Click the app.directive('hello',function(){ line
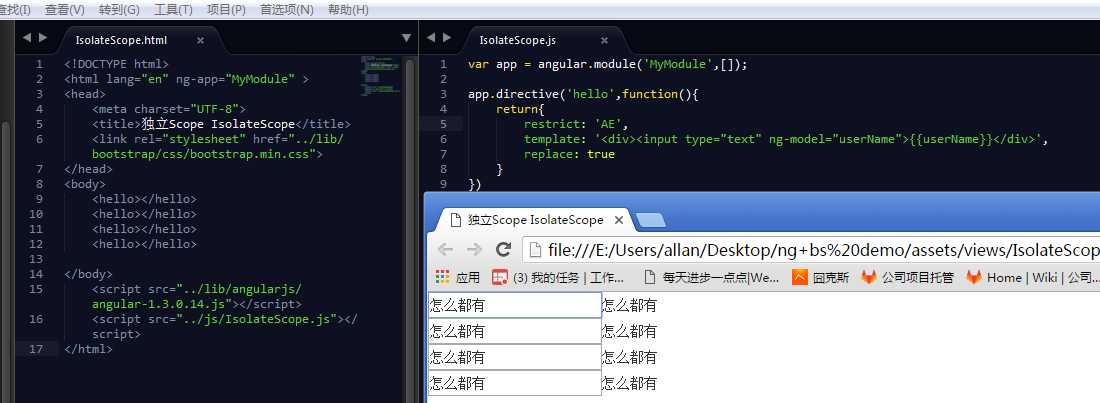Image resolution: width=1100 pixels, height=403 pixels. coord(584,93)
